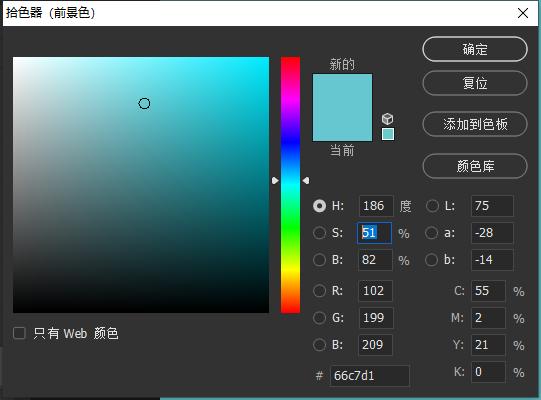Click the G field showing 199
The width and height of the screenshot is (541, 400).
[x=376, y=318]
